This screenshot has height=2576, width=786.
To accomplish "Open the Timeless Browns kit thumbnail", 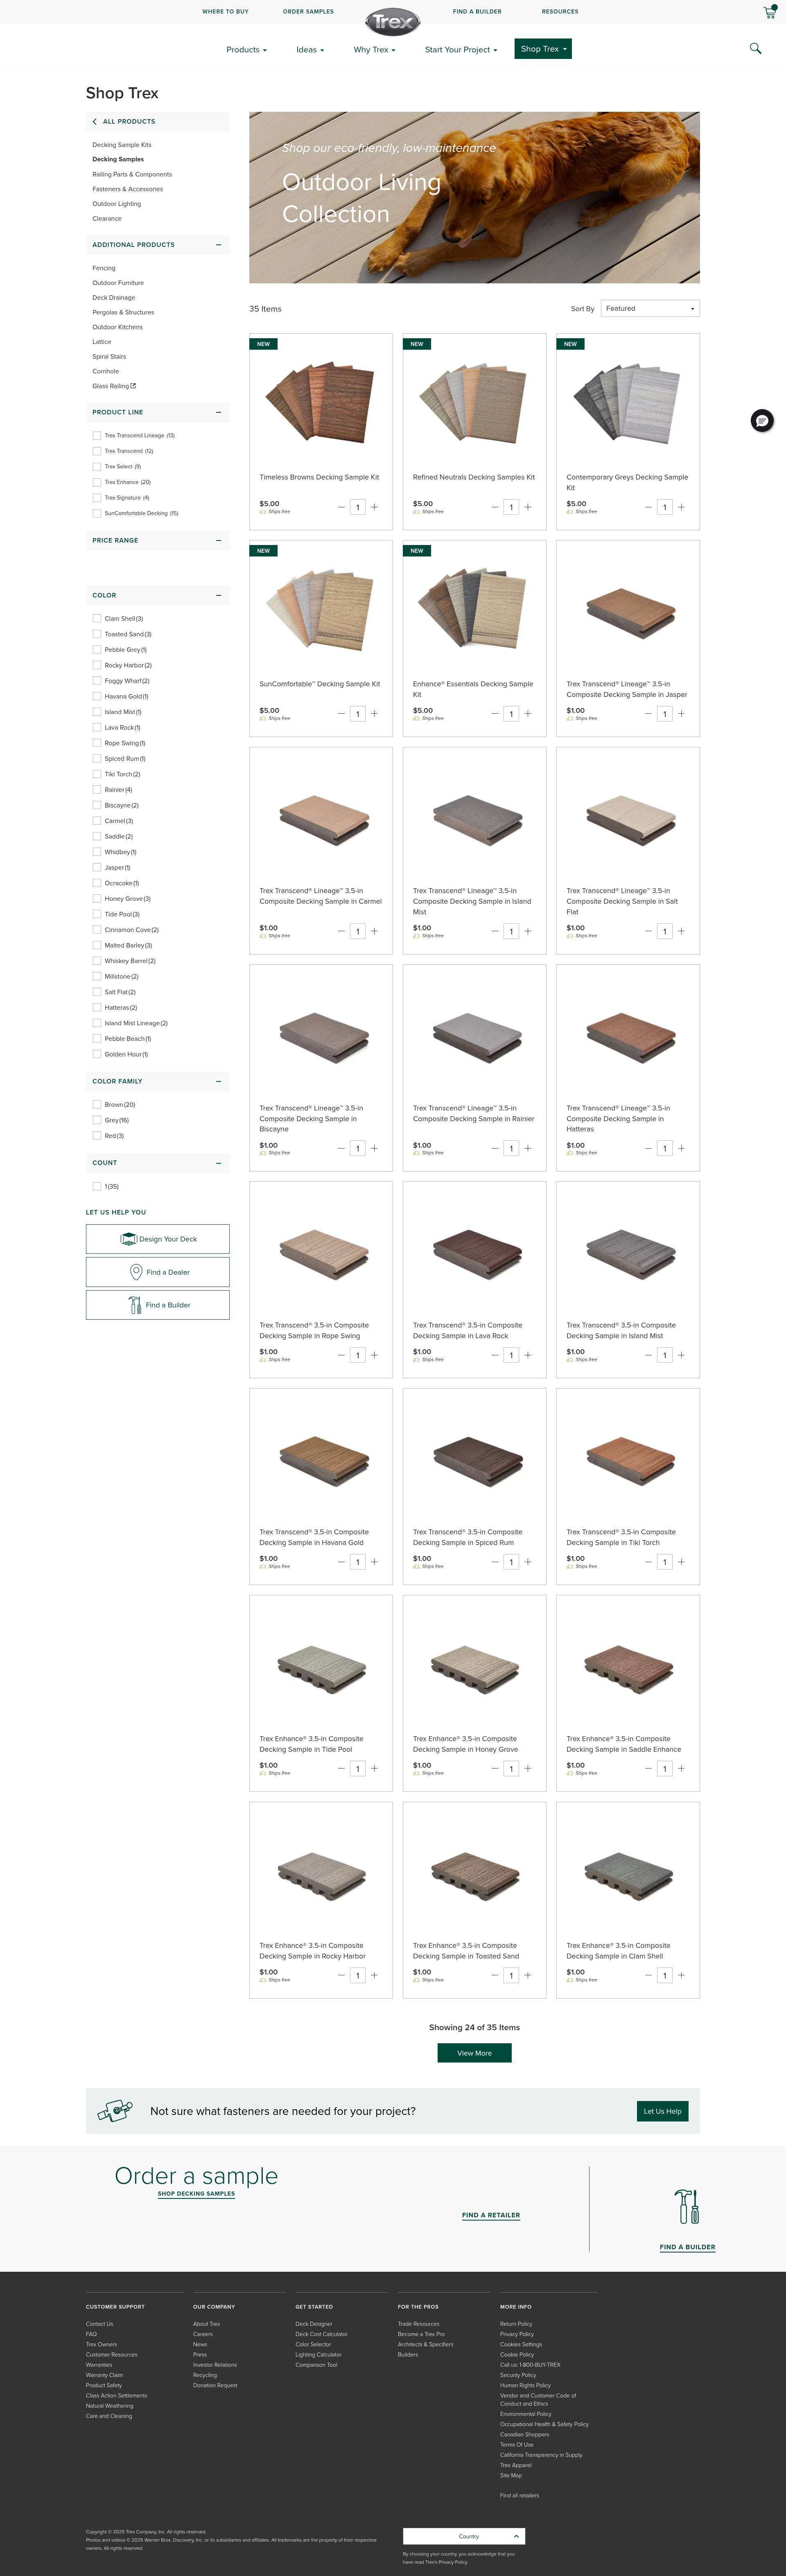I will pos(320,403).
